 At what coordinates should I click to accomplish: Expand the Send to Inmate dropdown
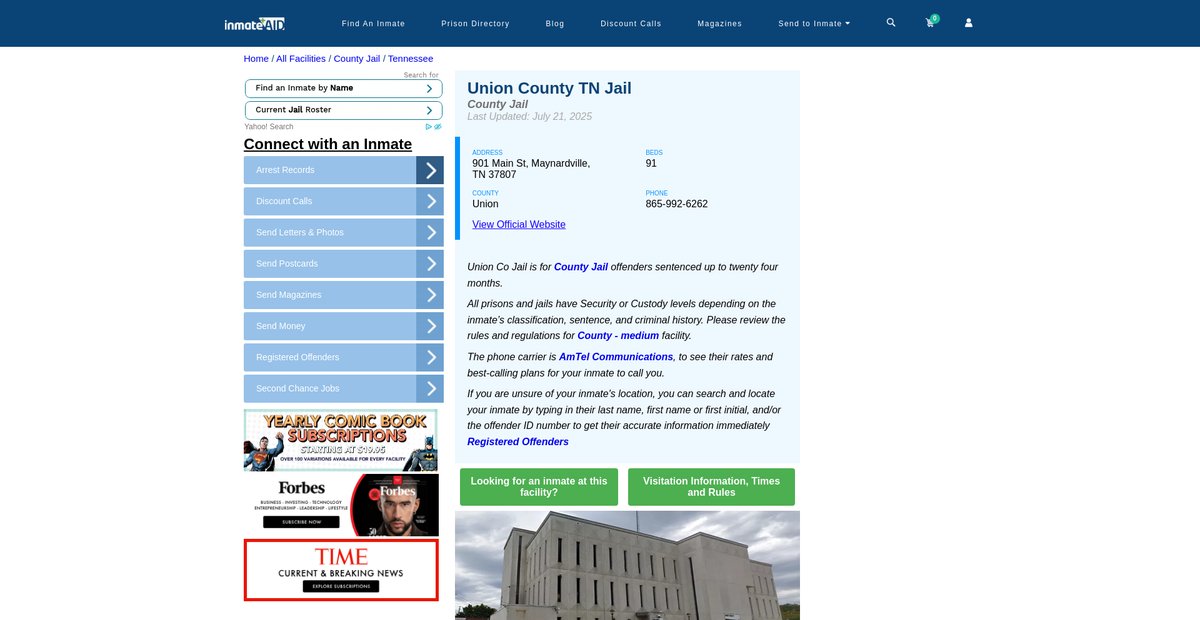point(814,23)
